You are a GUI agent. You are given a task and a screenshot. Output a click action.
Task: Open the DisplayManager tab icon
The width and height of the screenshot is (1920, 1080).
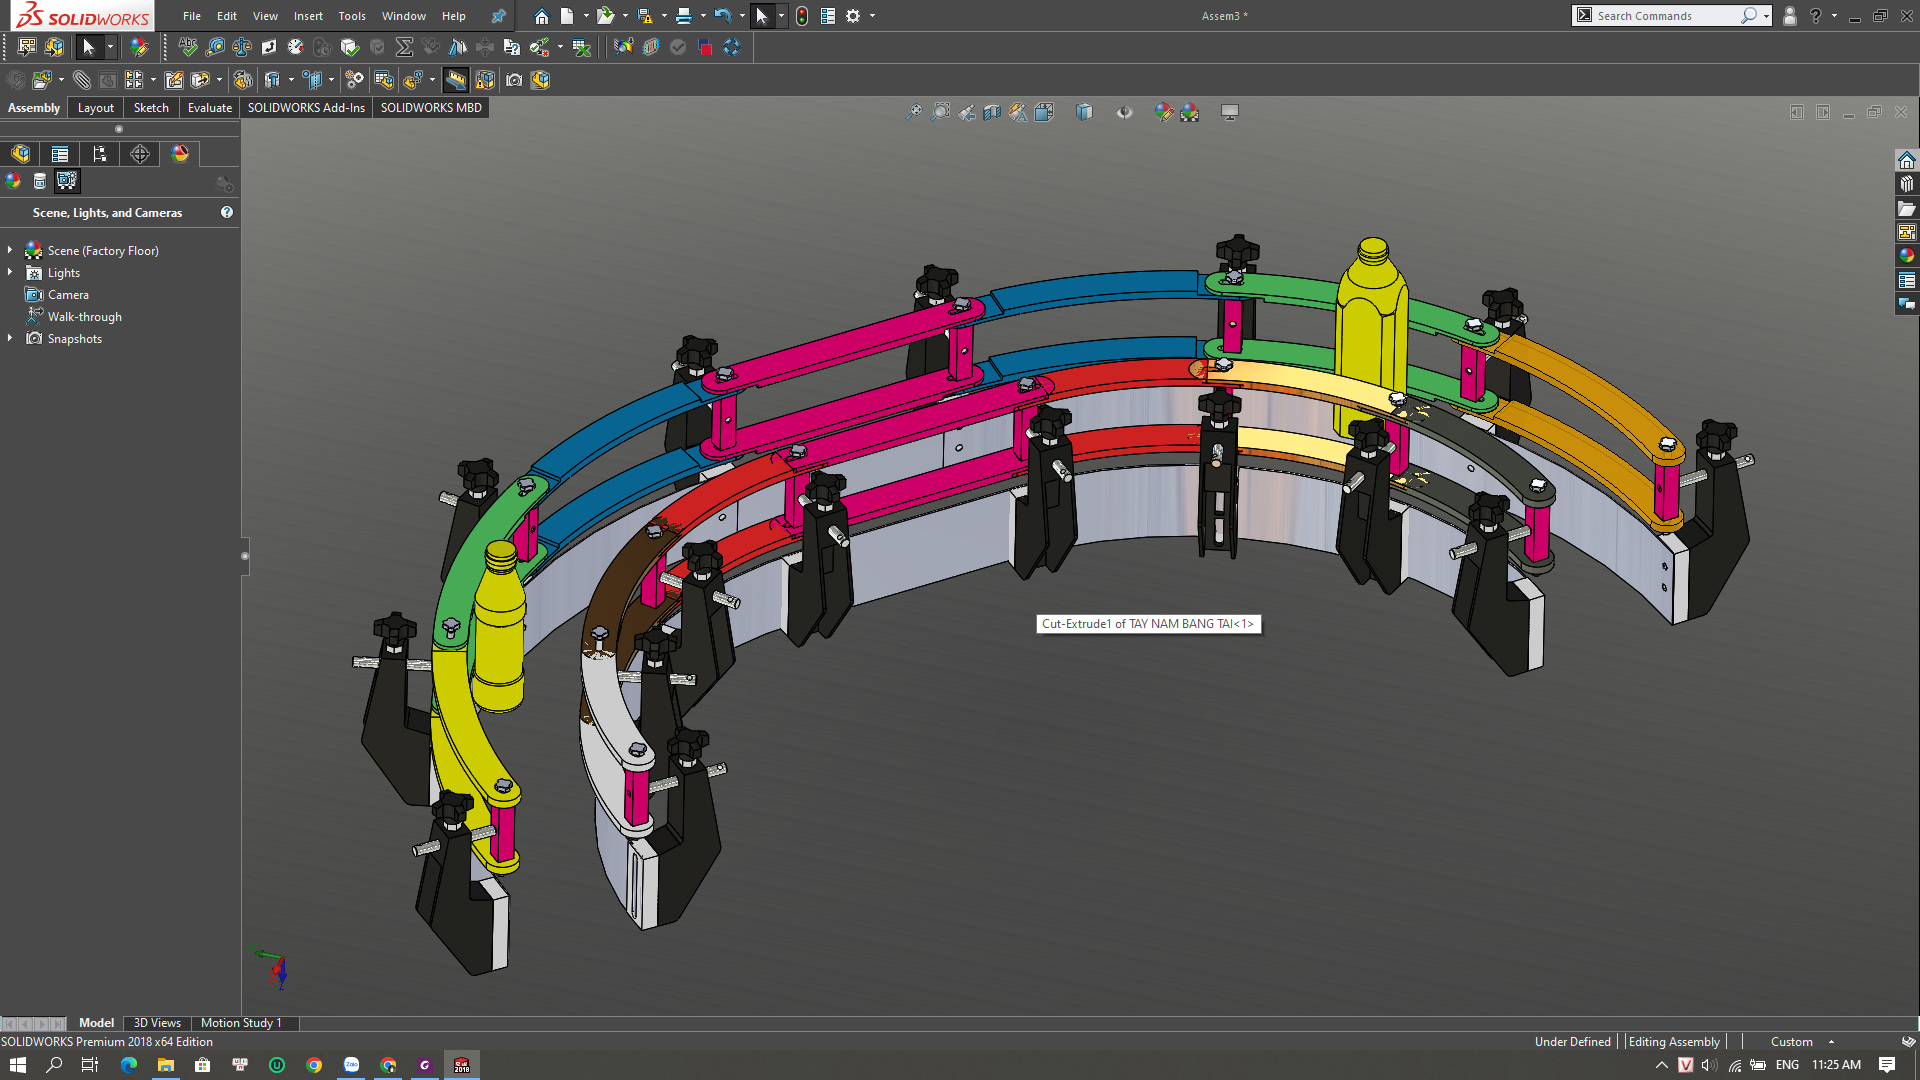tap(180, 154)
